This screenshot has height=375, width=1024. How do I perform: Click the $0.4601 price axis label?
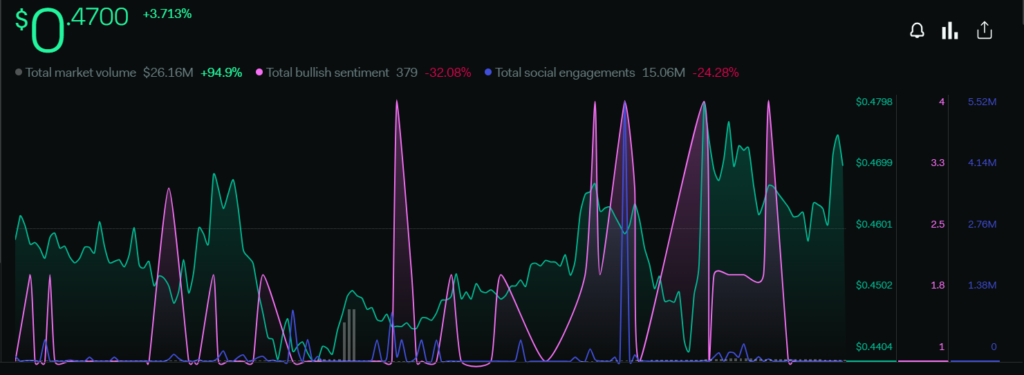874,224
